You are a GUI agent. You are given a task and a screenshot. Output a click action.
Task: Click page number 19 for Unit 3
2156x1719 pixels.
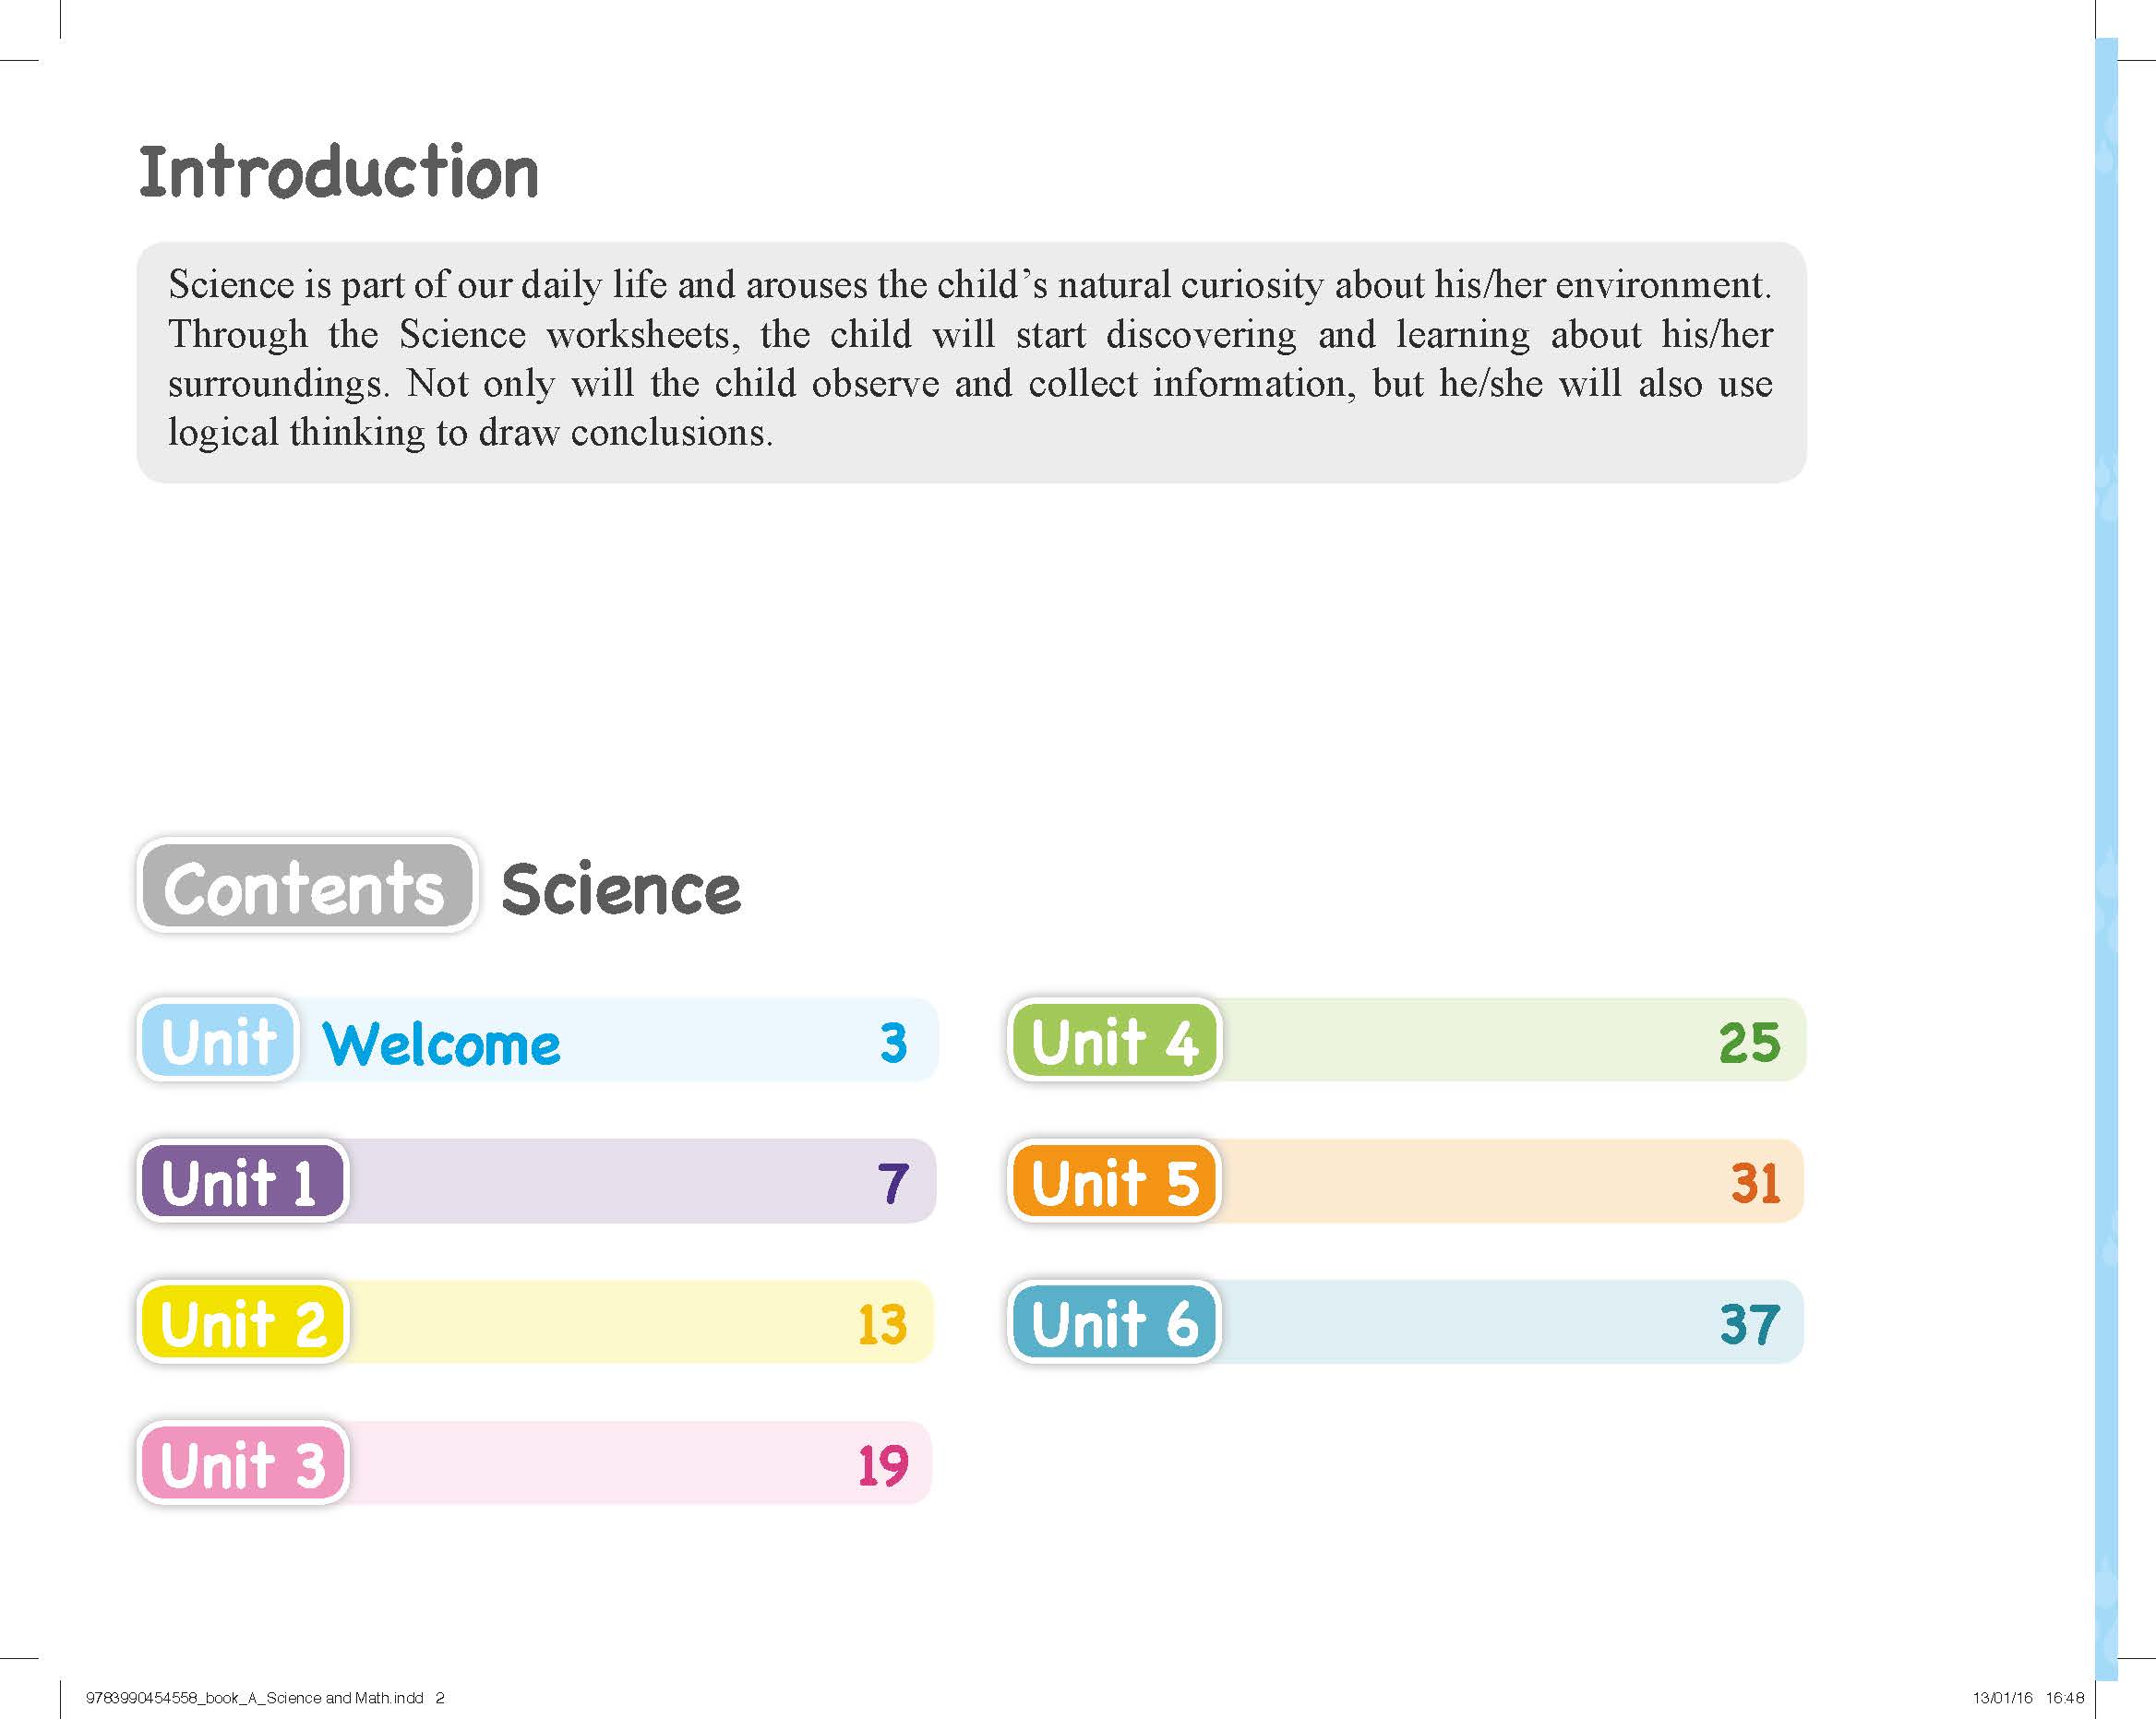882,1466
